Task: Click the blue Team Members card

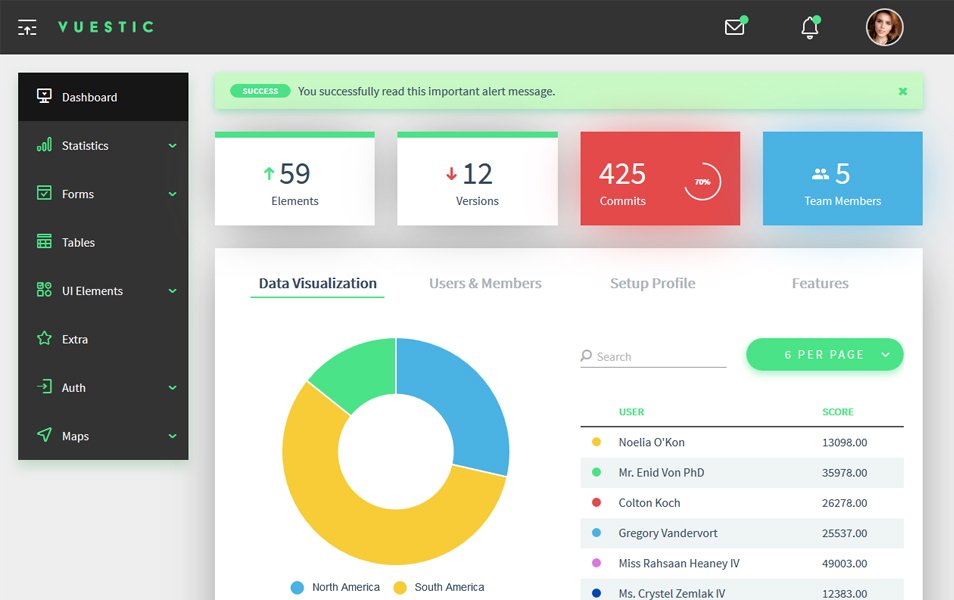Action: point(843,178)
